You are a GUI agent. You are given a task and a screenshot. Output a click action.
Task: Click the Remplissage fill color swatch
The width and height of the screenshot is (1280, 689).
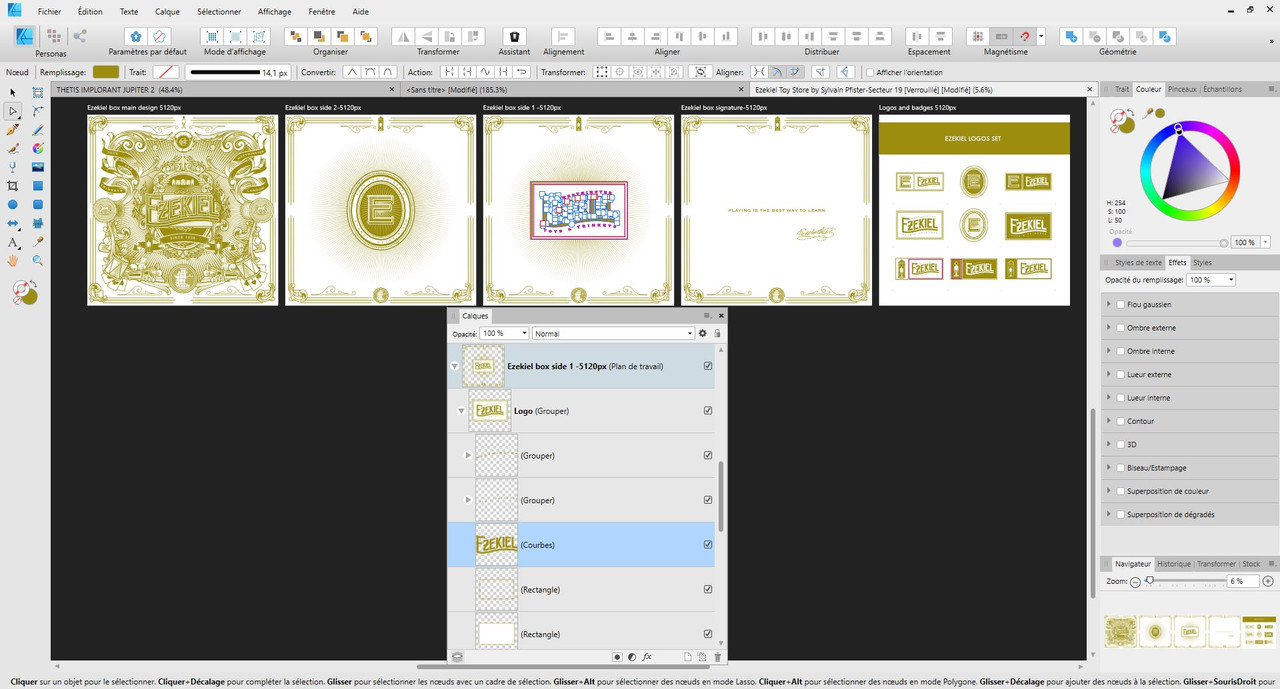[106, 72]
